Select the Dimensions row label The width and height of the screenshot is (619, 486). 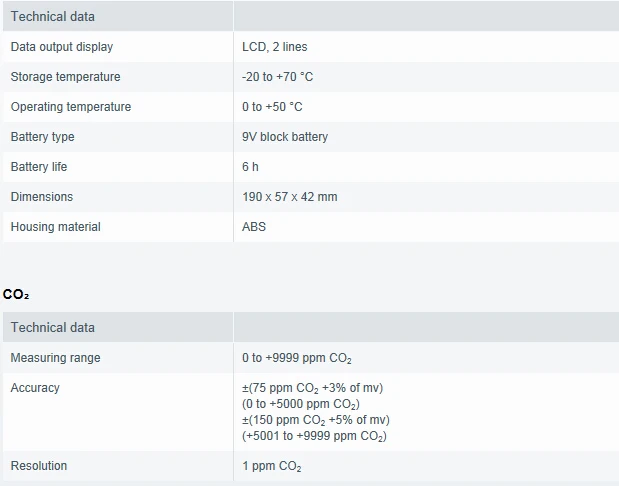tap(42, 197)
